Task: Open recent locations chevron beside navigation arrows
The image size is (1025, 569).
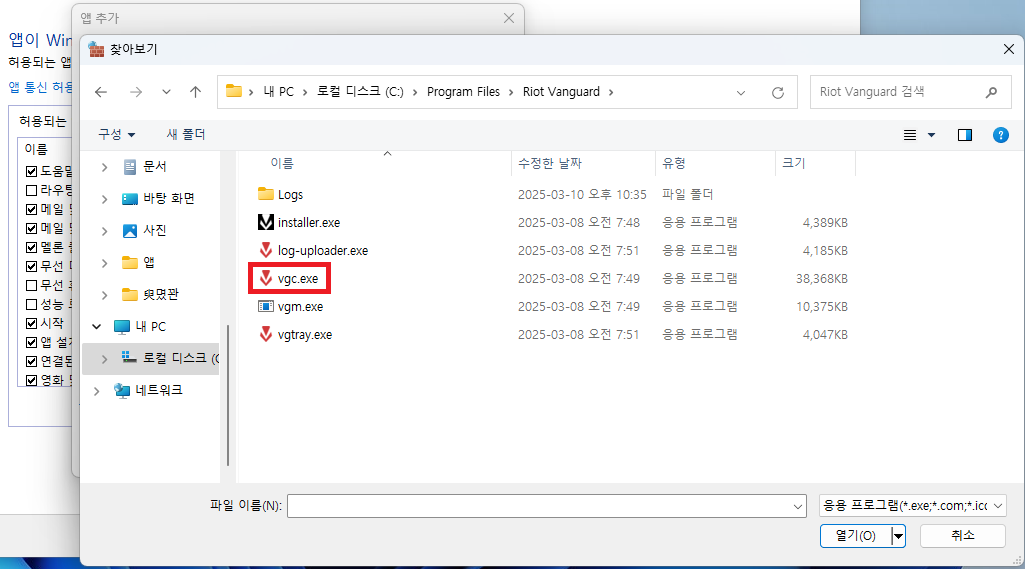Action: click(x=166, y=92)
